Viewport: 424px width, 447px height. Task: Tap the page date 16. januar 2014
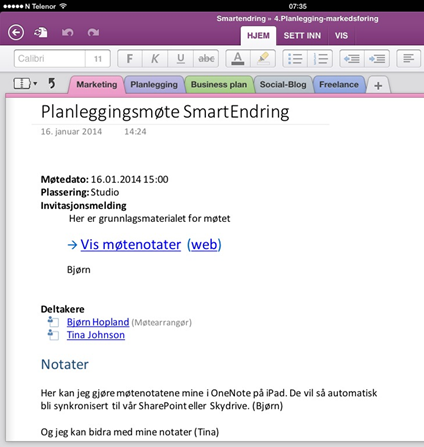click(71, 132)
